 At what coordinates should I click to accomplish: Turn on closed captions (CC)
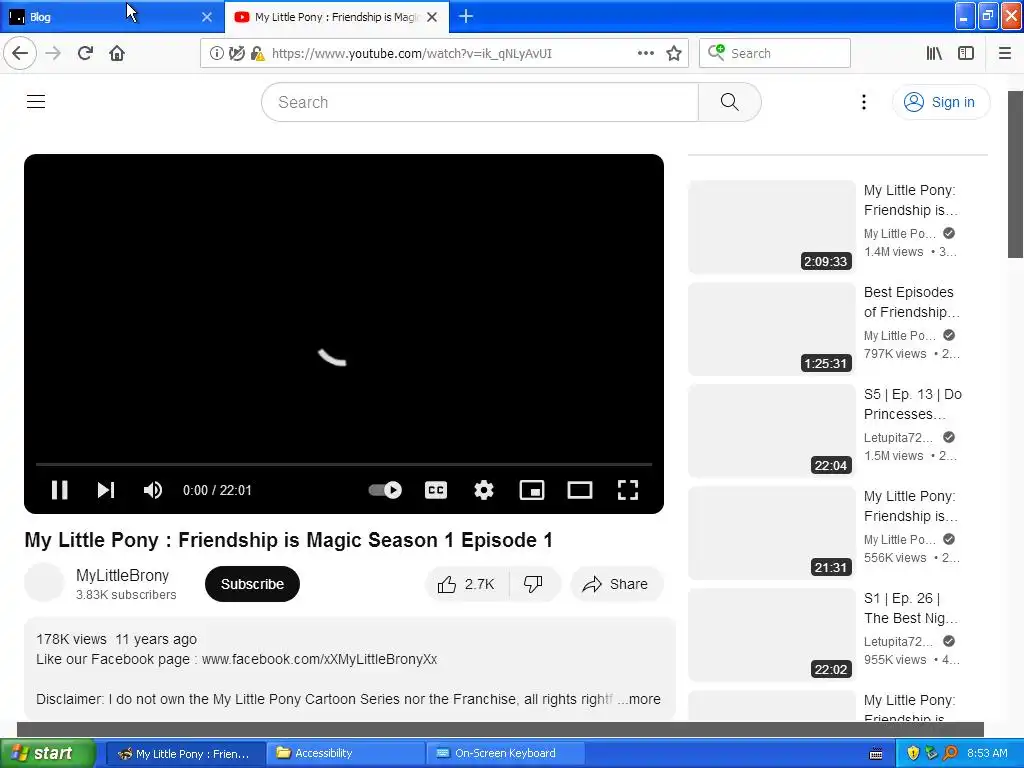point(436,490)
